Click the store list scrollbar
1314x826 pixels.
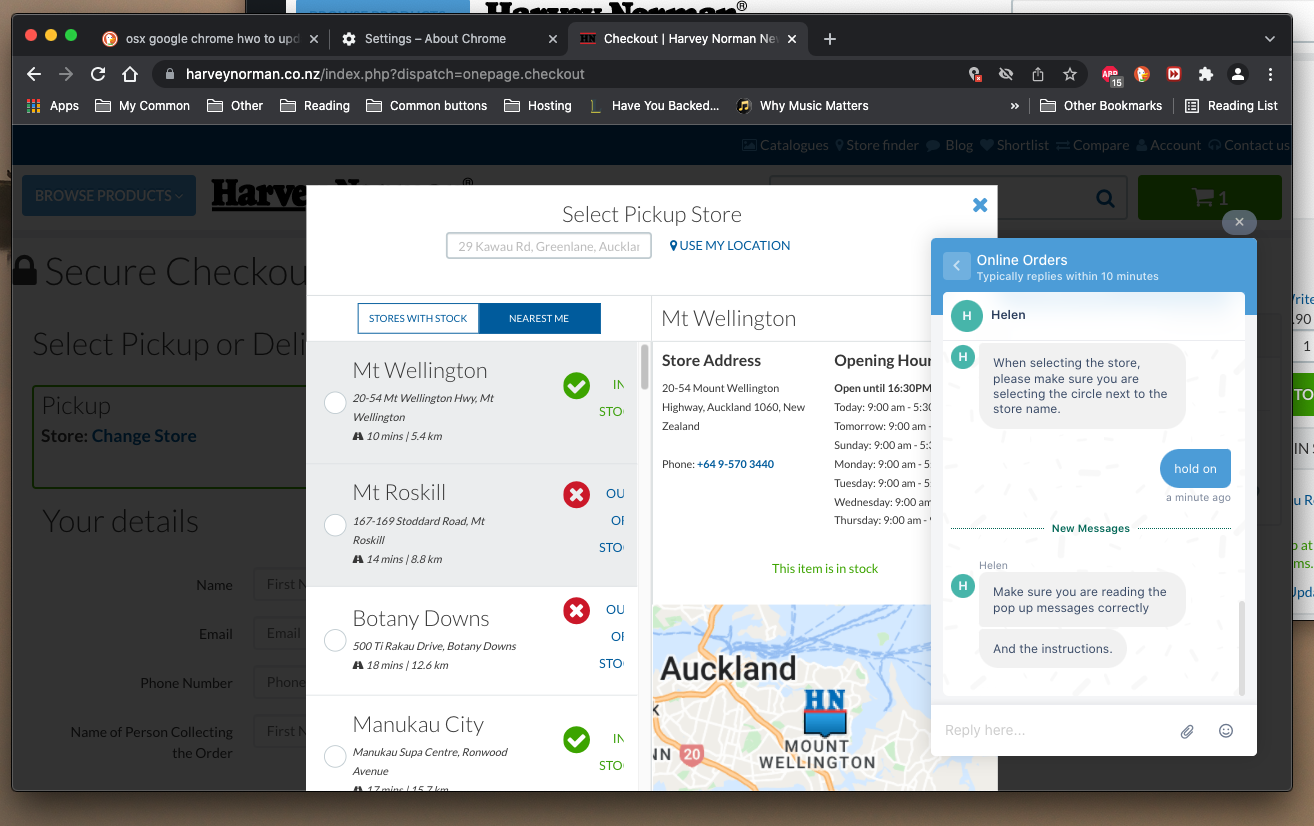click(x=644, y=367)
